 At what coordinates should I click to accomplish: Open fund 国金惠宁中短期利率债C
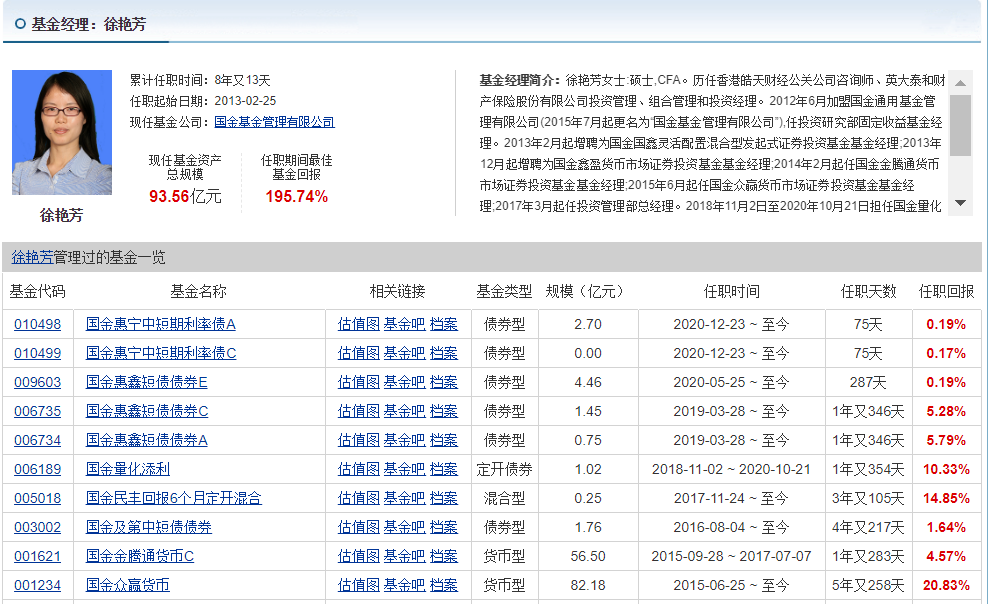161,353
